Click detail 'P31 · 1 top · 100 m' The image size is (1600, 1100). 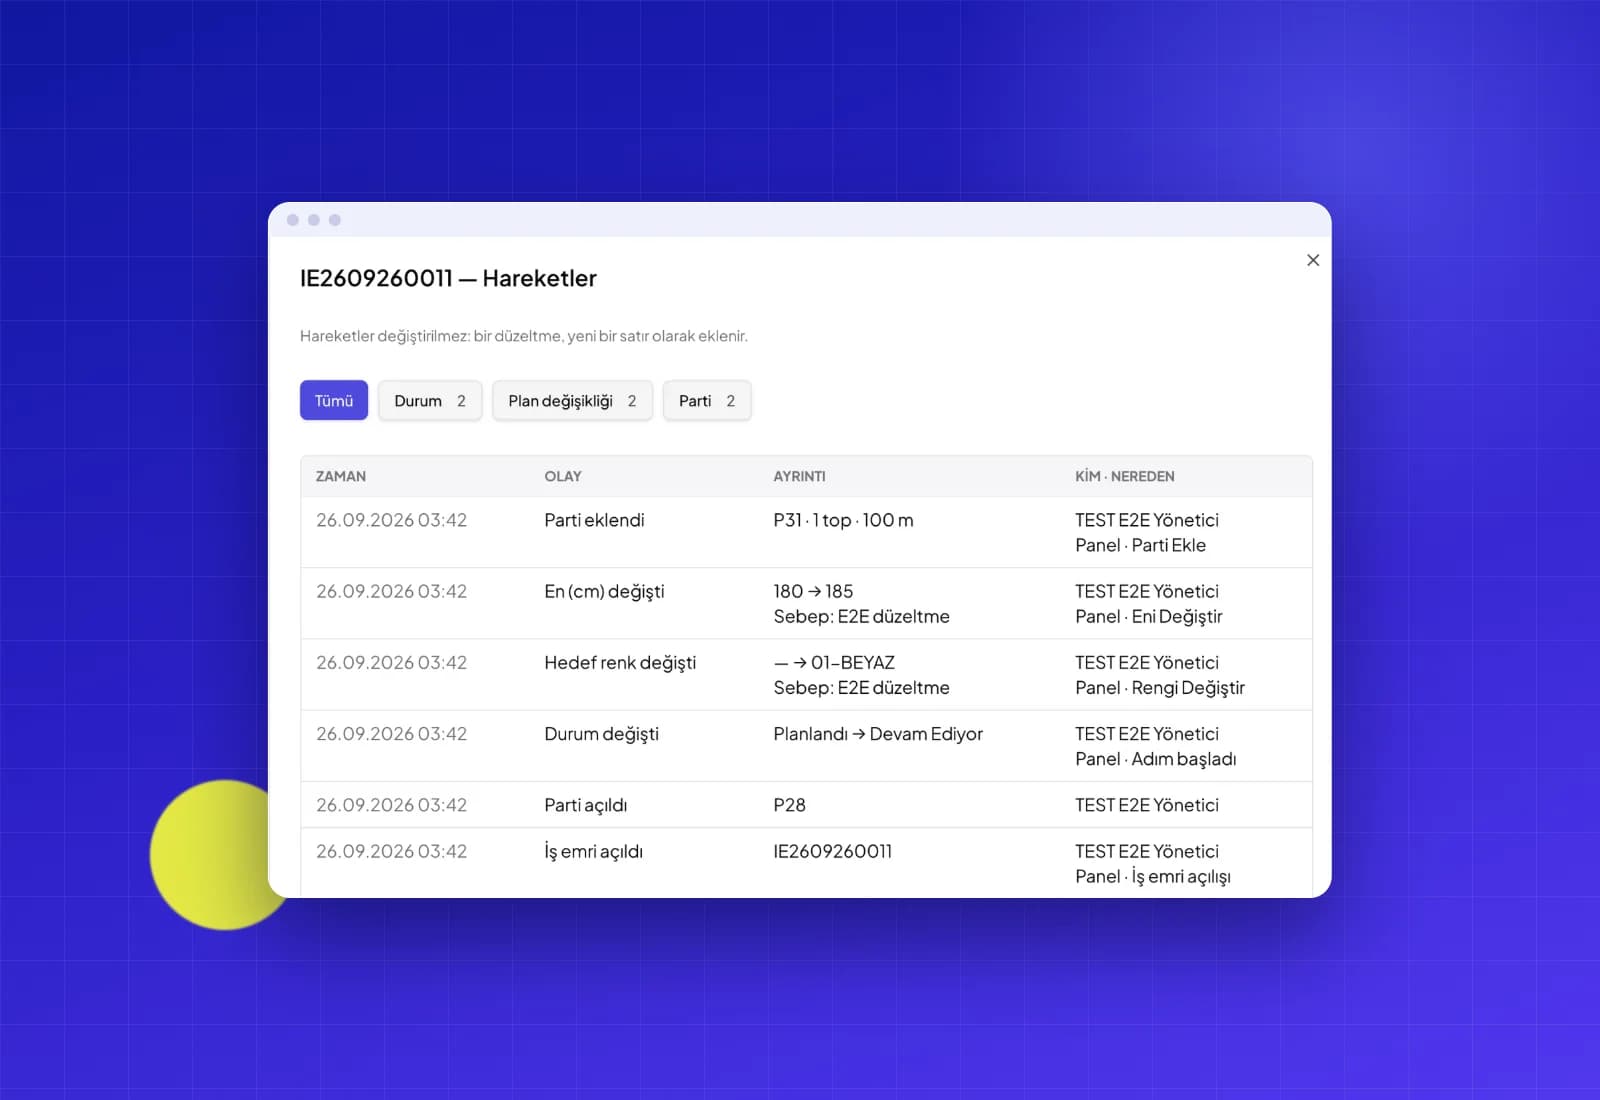coord(843,520)
